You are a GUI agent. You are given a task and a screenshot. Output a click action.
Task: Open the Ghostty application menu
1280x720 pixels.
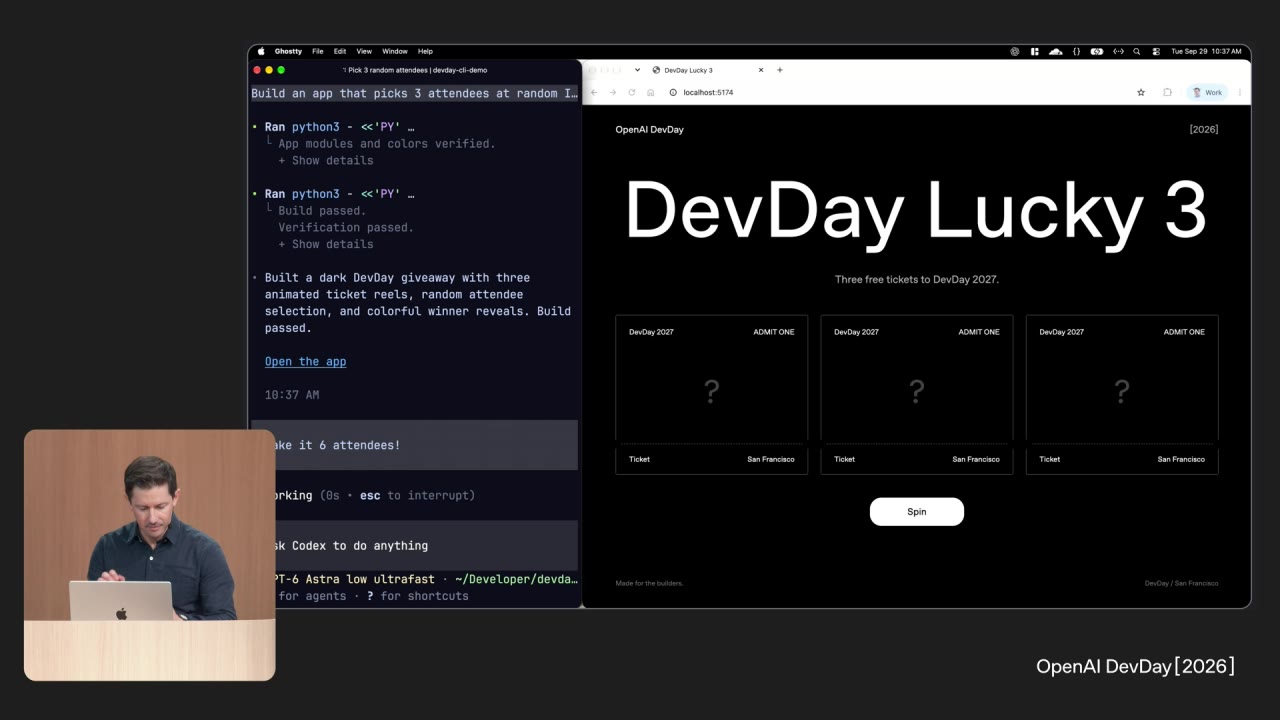(288, 51)
